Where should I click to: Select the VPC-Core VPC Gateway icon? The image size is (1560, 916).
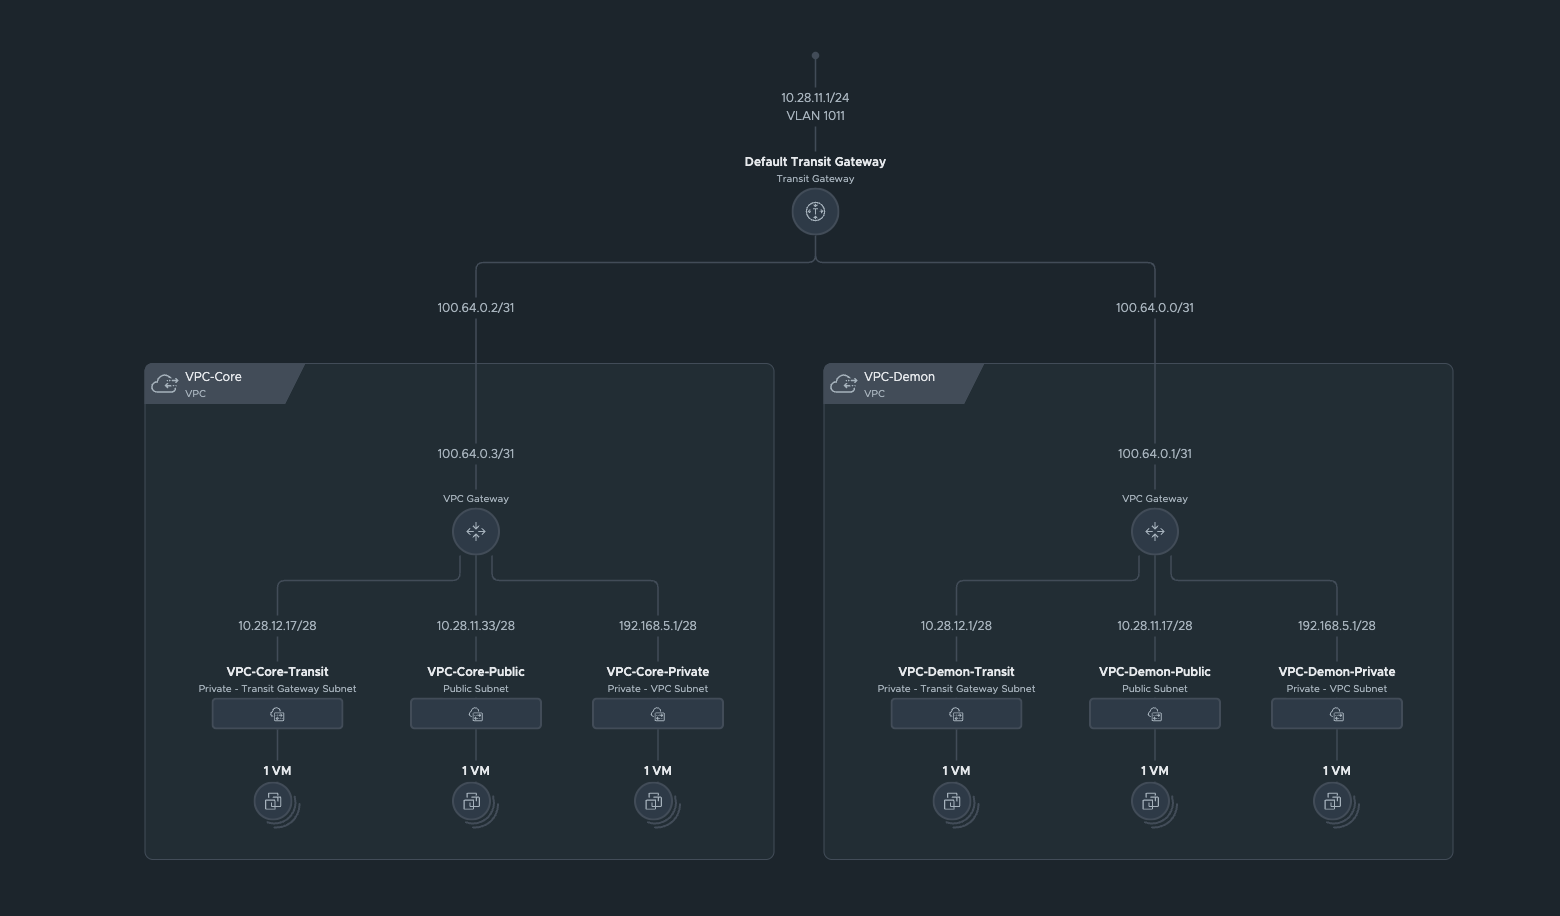pyautogui.click(x=476, y=531)
